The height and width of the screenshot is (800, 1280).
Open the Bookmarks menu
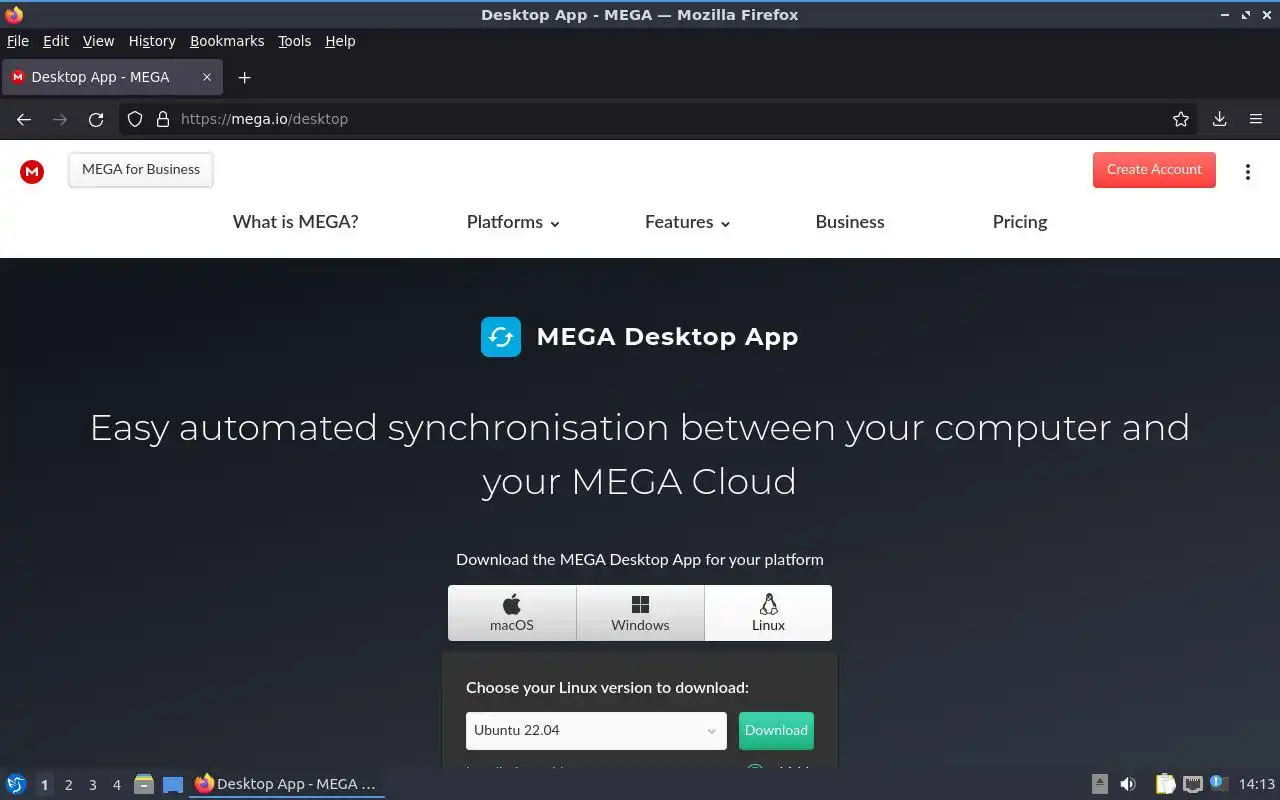(227, 41)
